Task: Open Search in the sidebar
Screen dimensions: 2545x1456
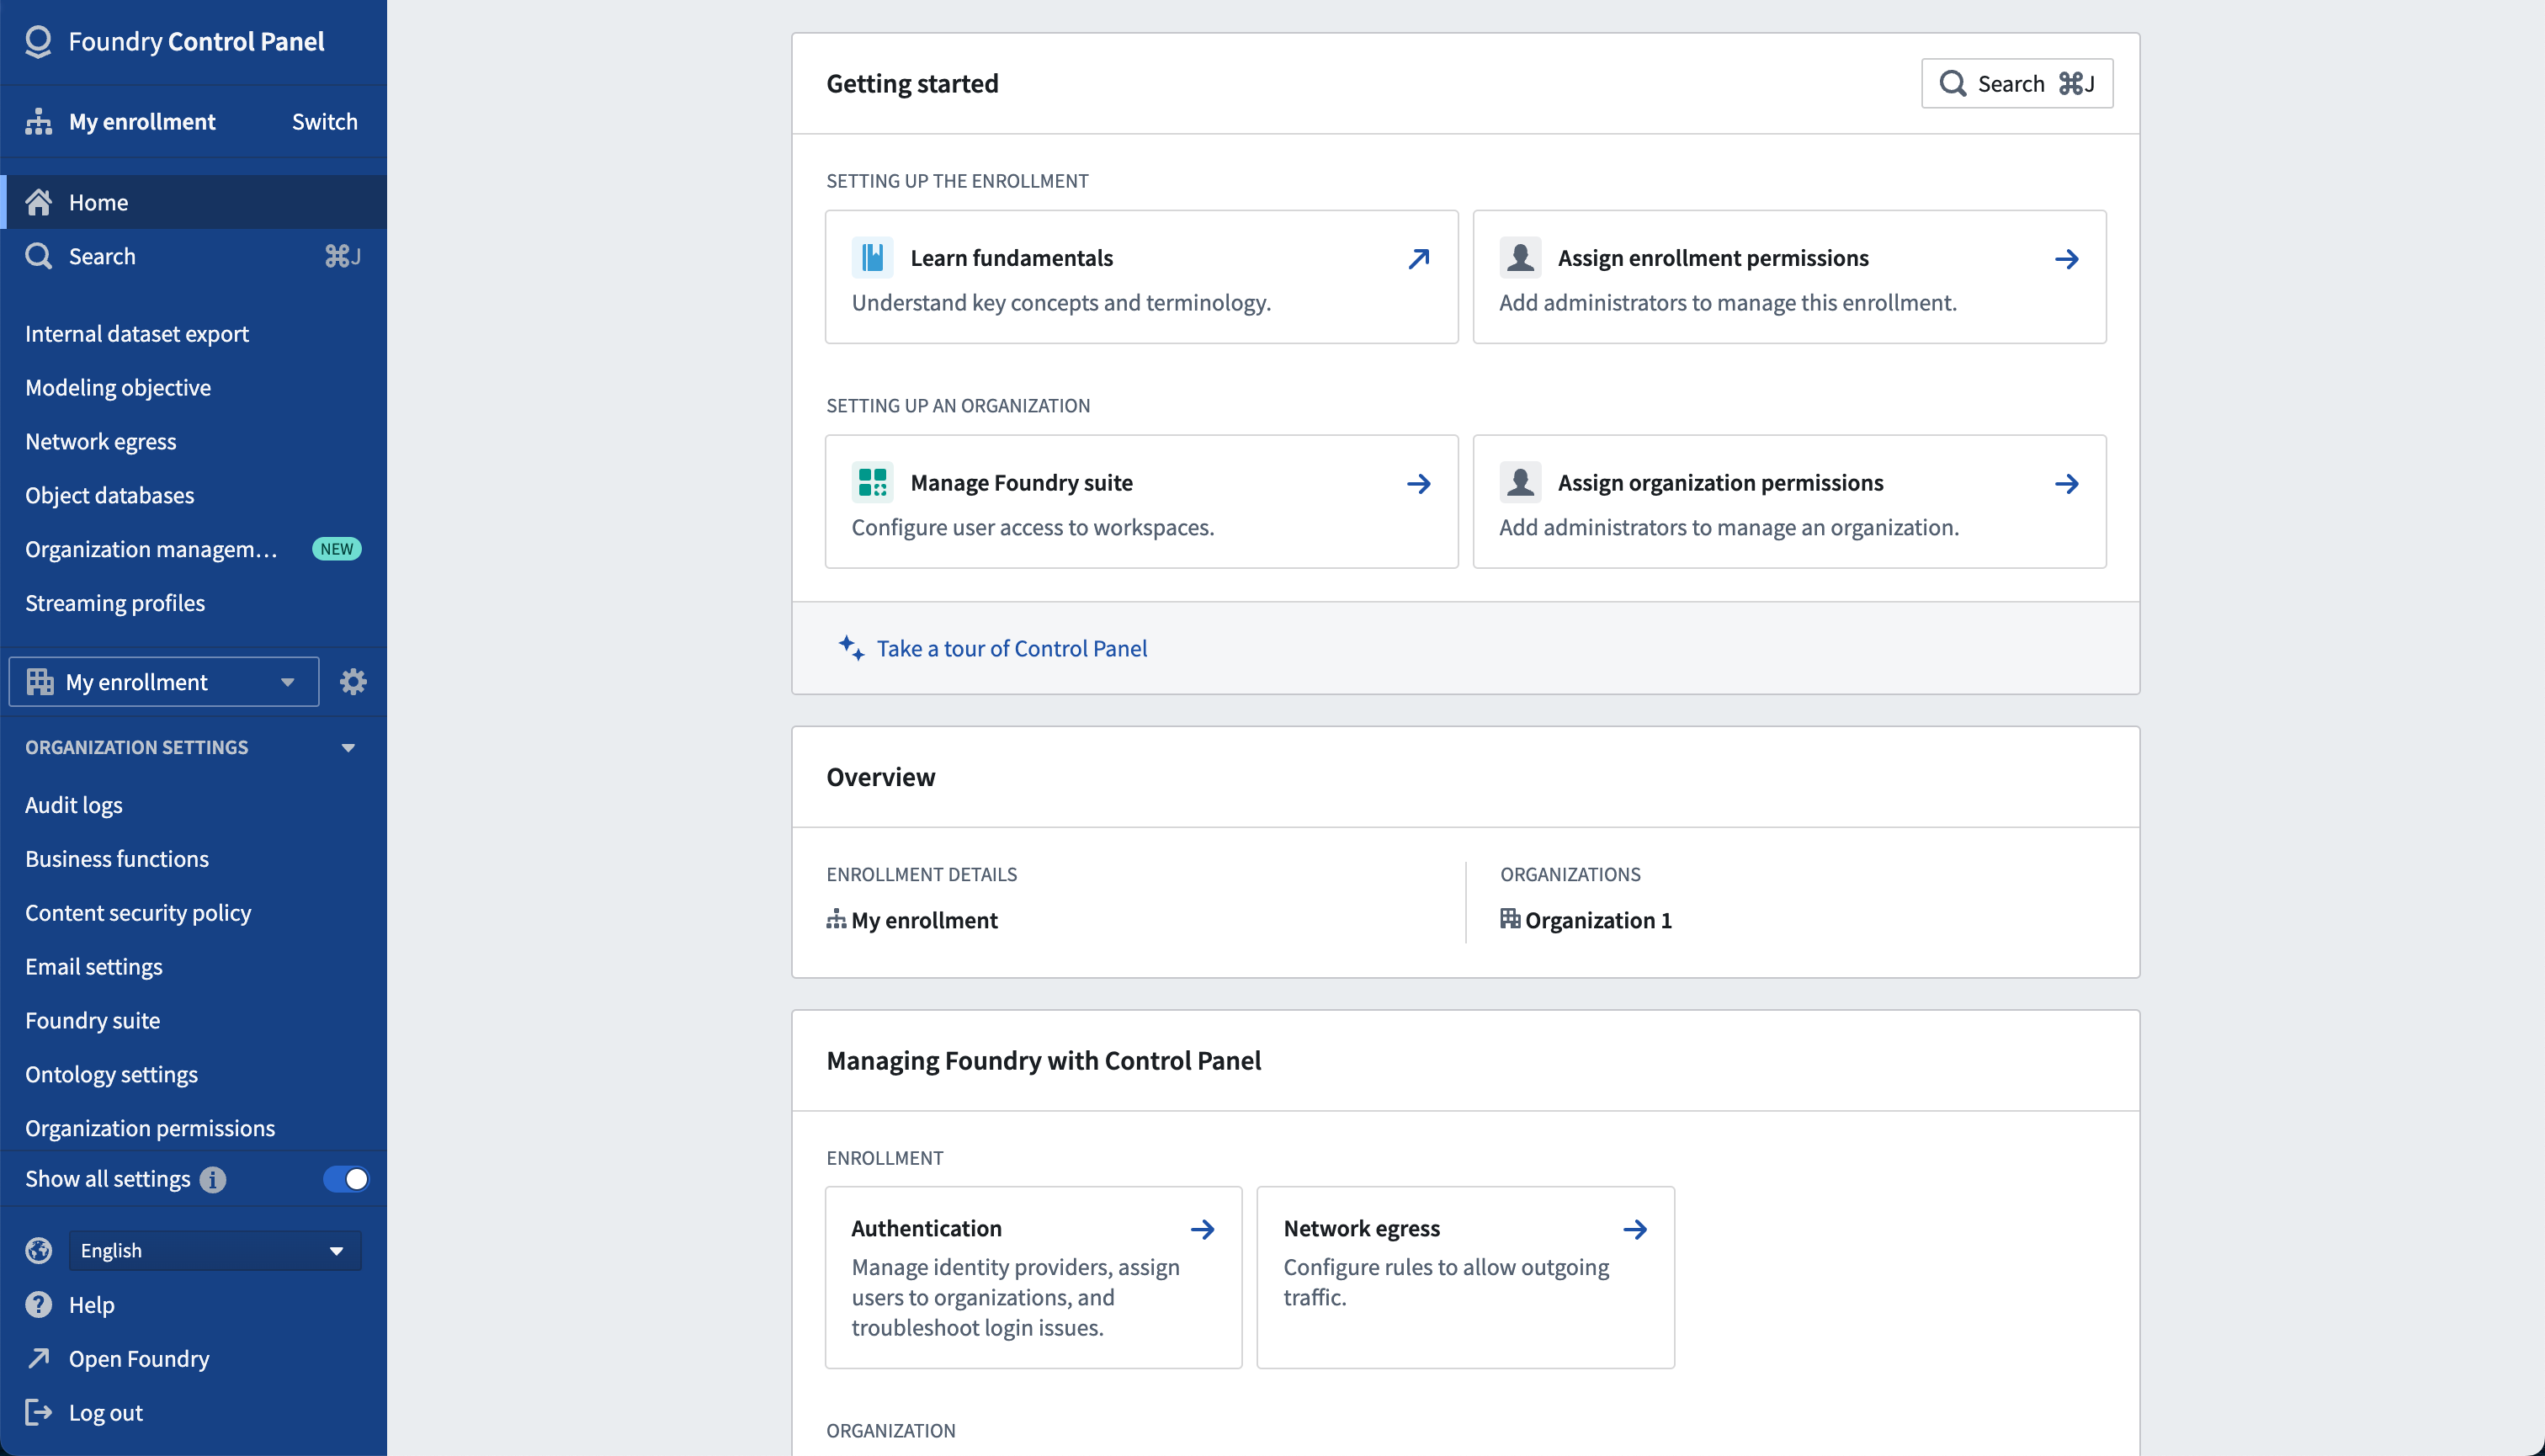Action: click(x=193, y=256)
